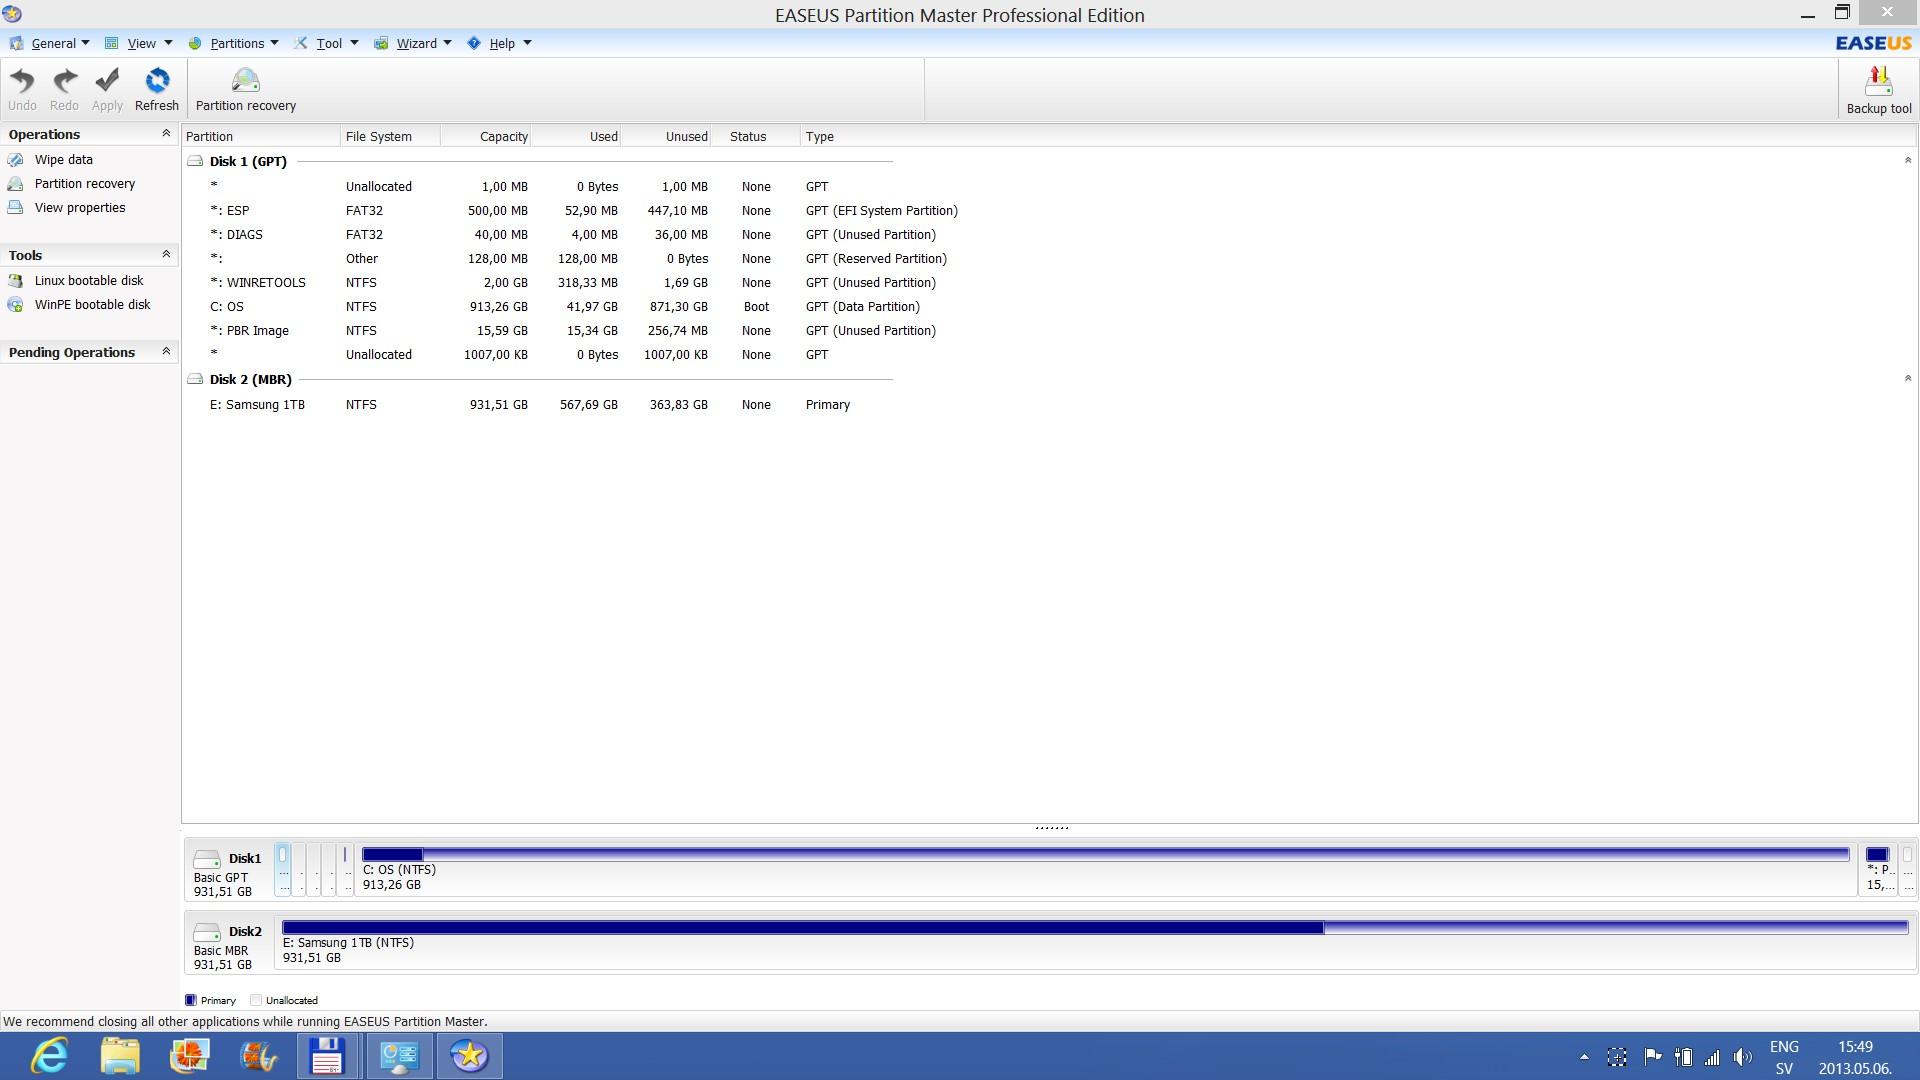This screenshot has width=1920, height=1080.
Task: Click the Wipe data link
Action: click(x=63, y=160)
